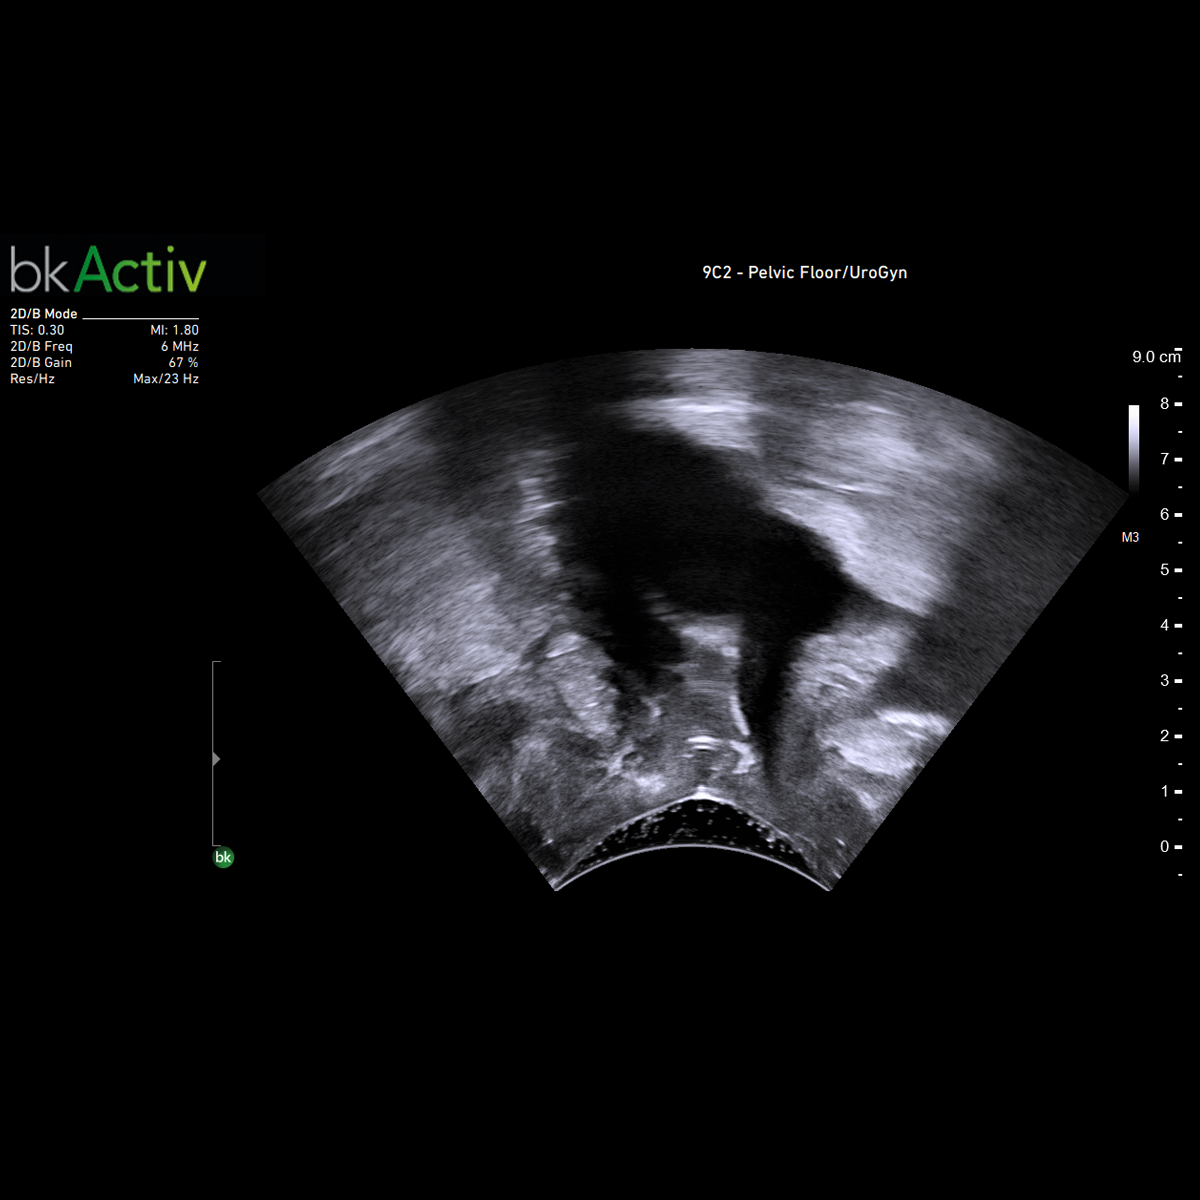Click the bkActiv logo

click(108, 269)
